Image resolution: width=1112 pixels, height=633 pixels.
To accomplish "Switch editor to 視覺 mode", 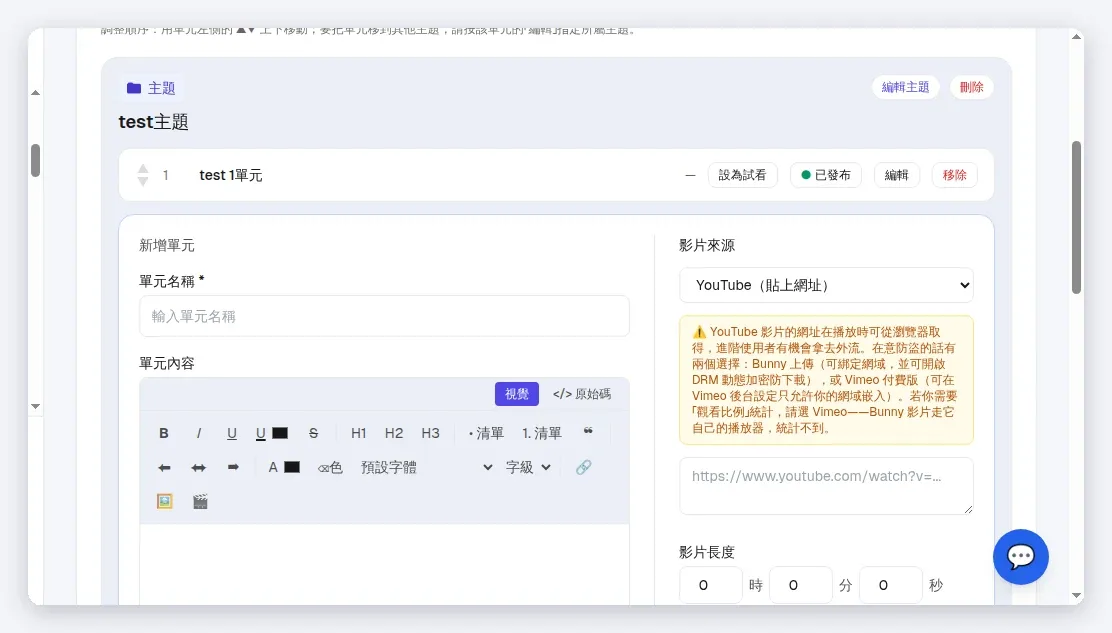I will pyautogui.click(x=517, y=394).
